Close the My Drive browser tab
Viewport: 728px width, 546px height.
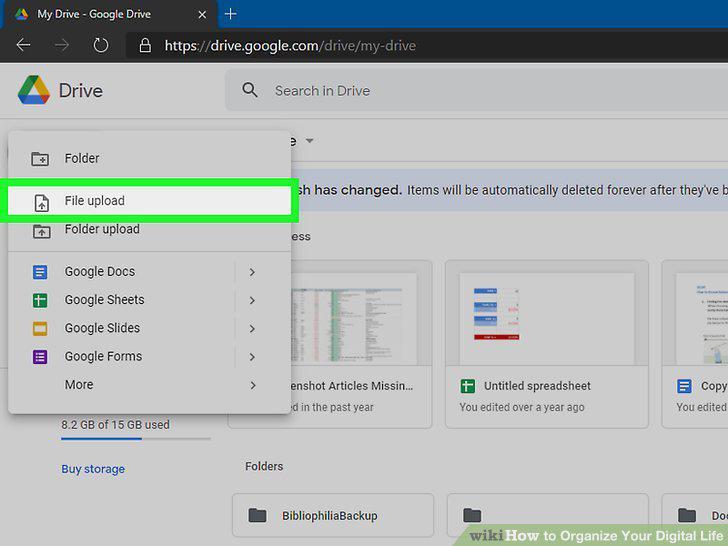[x=202, y=14]
